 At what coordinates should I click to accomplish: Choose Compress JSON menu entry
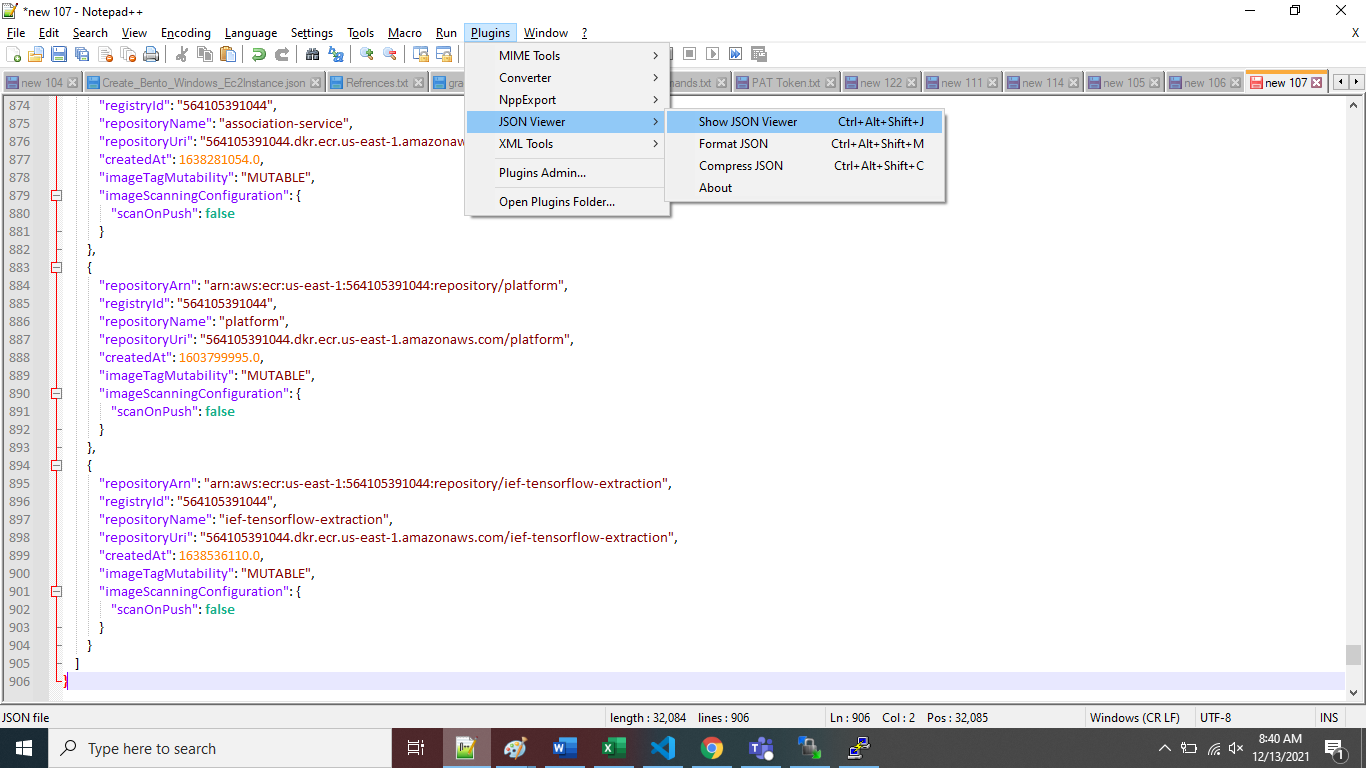(x=805, y=166)
